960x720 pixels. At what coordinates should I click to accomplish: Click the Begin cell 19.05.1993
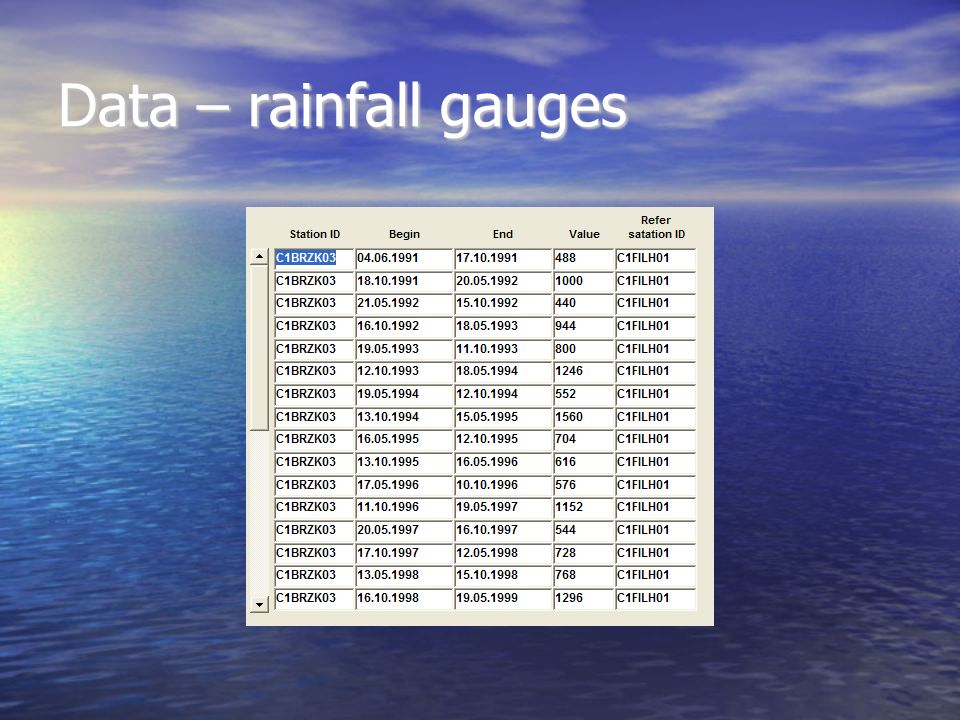[404, 349]
